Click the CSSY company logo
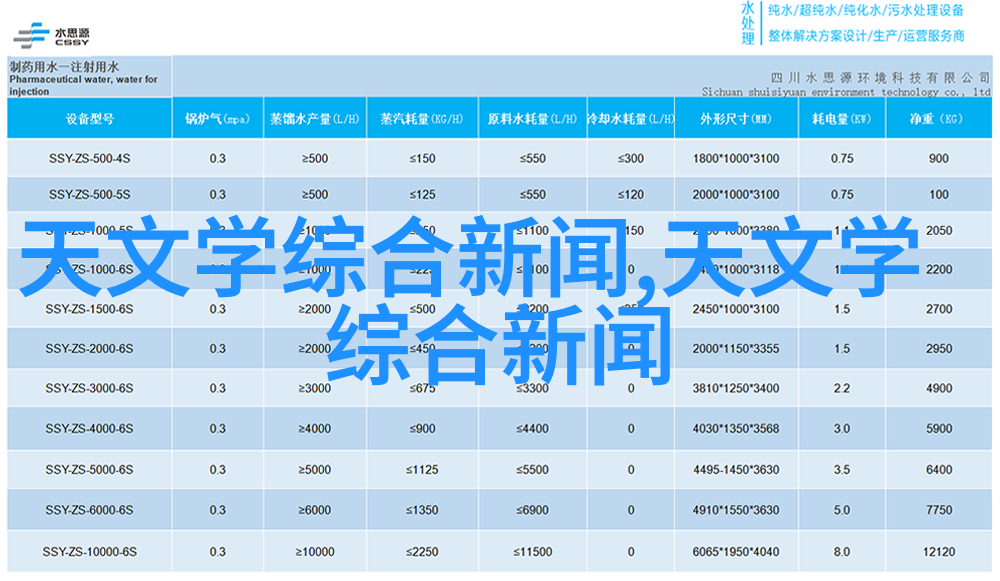This screenshot has height=581, width=1000. [x=50, y=34]
